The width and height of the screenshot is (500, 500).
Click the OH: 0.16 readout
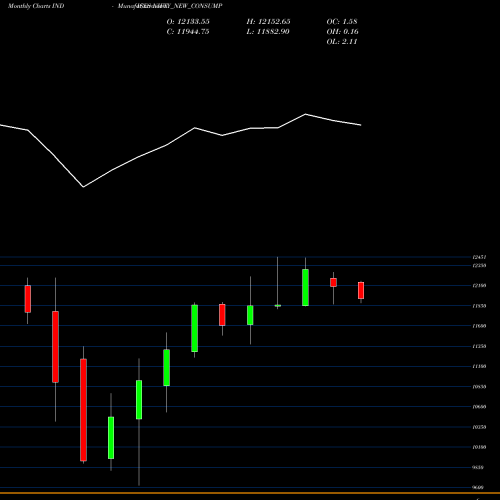coord(343,32)
